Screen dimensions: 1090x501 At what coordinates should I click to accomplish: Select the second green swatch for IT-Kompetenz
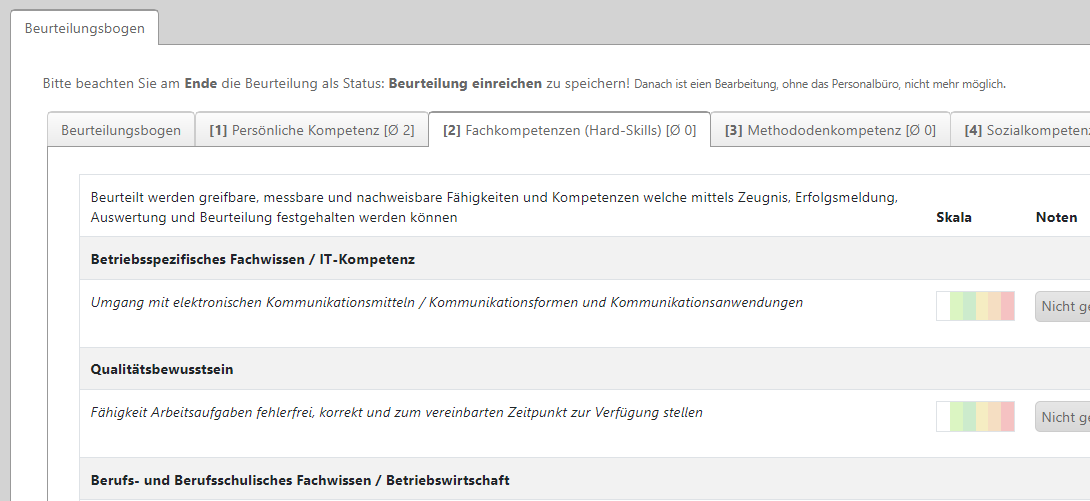(969, 306)
